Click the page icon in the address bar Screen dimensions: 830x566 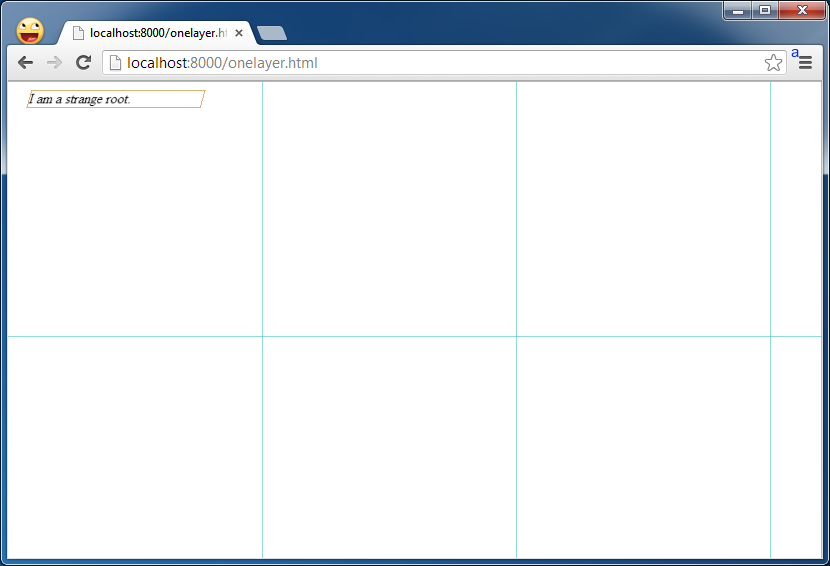pos(115,62)
